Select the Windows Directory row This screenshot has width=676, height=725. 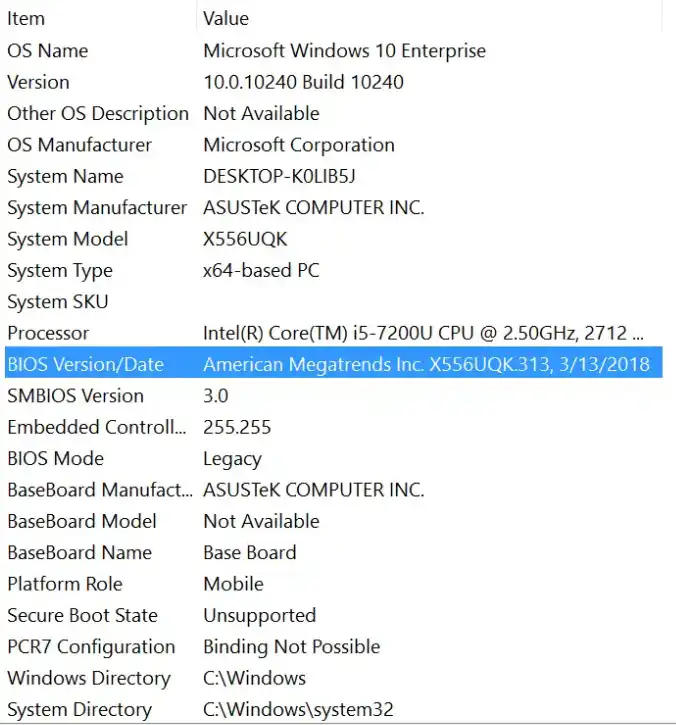click(89, 678)
